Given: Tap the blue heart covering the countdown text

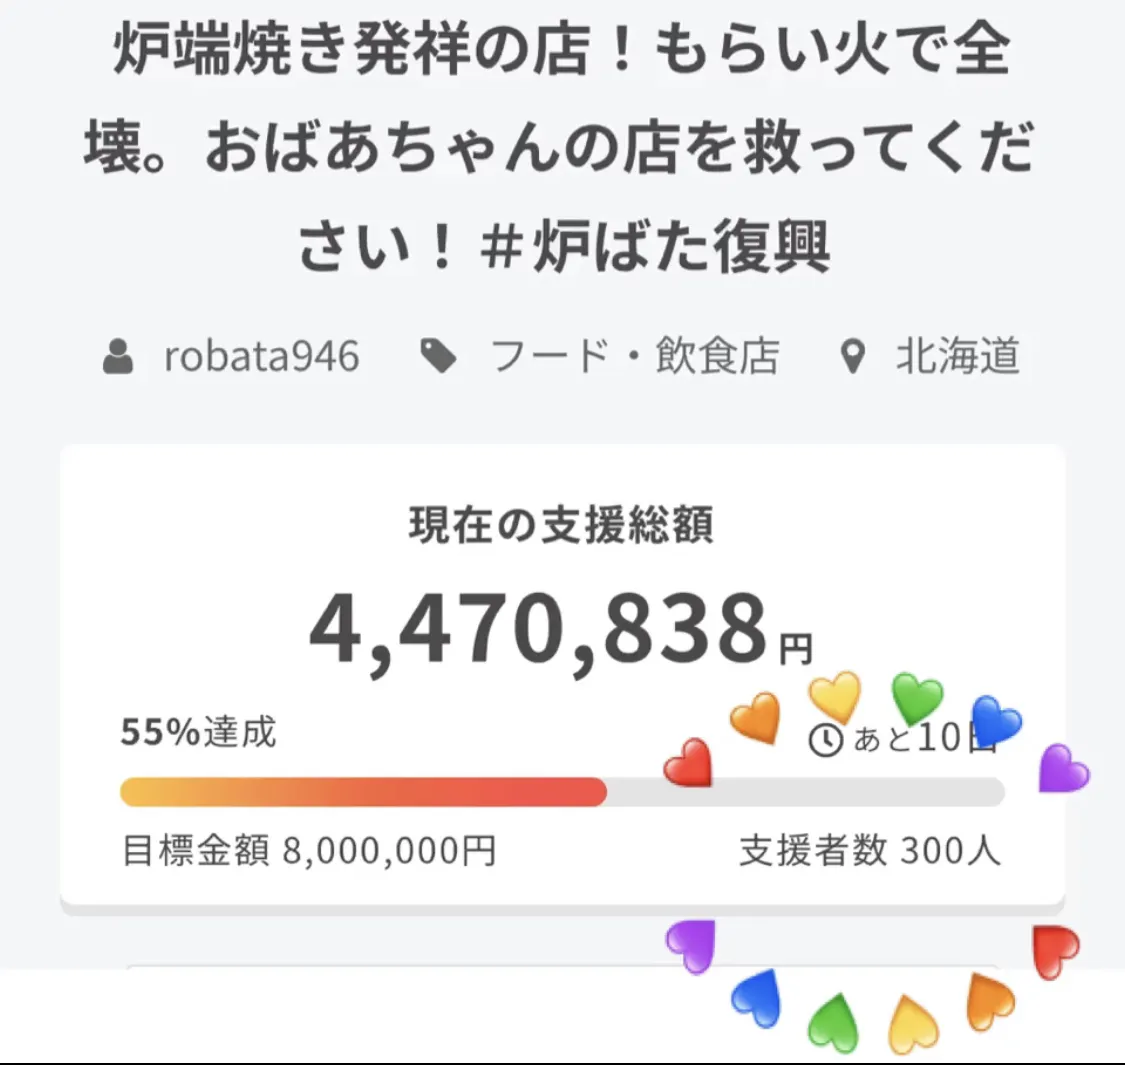Looking at the screenshot, I should (996, 720).
